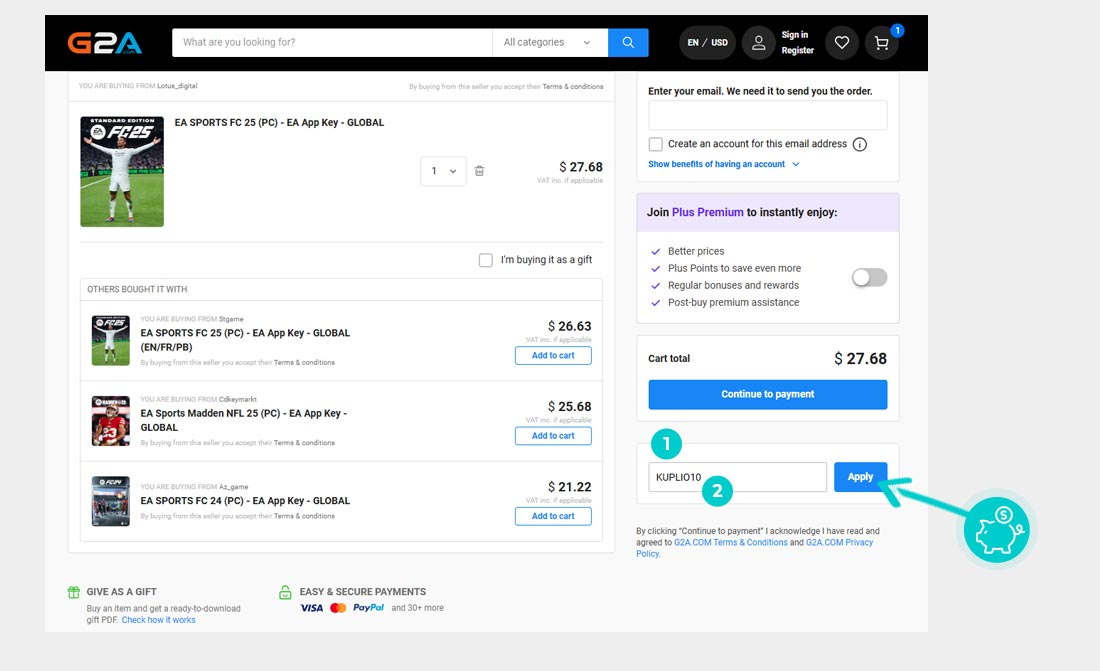Toggle the Plus Premium switch

[x=869, y=277]
